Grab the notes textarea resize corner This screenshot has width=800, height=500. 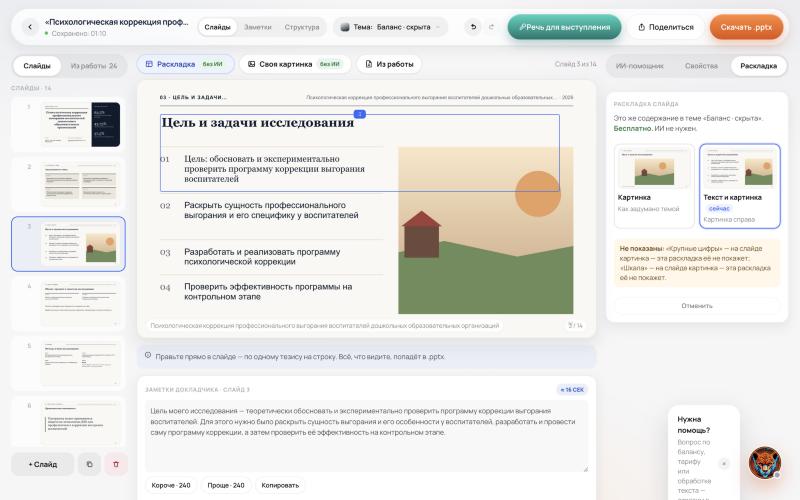tap(585, 469)
